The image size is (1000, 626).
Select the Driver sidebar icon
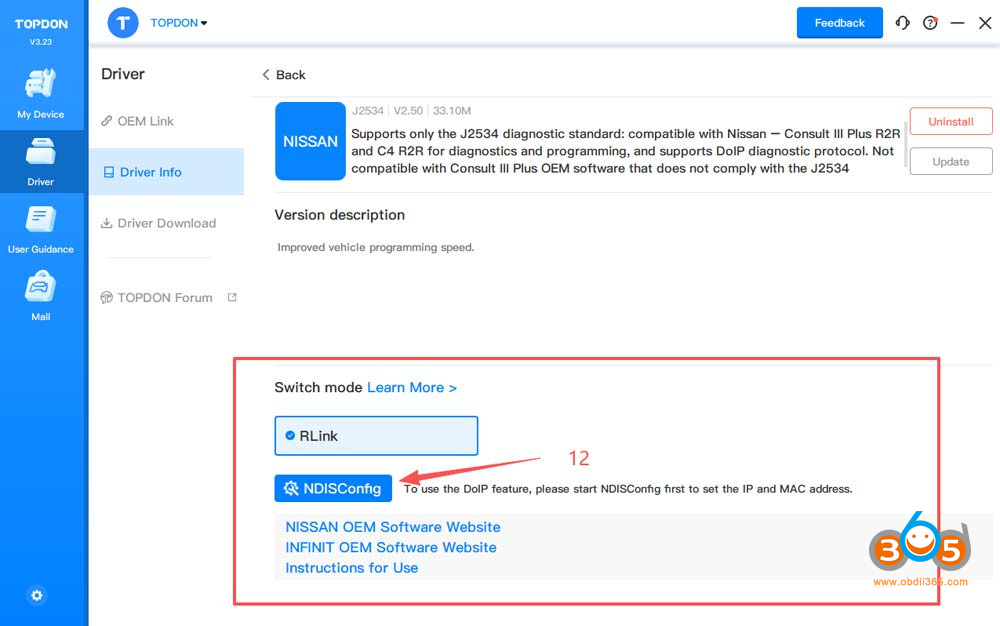tap(41, 161)
